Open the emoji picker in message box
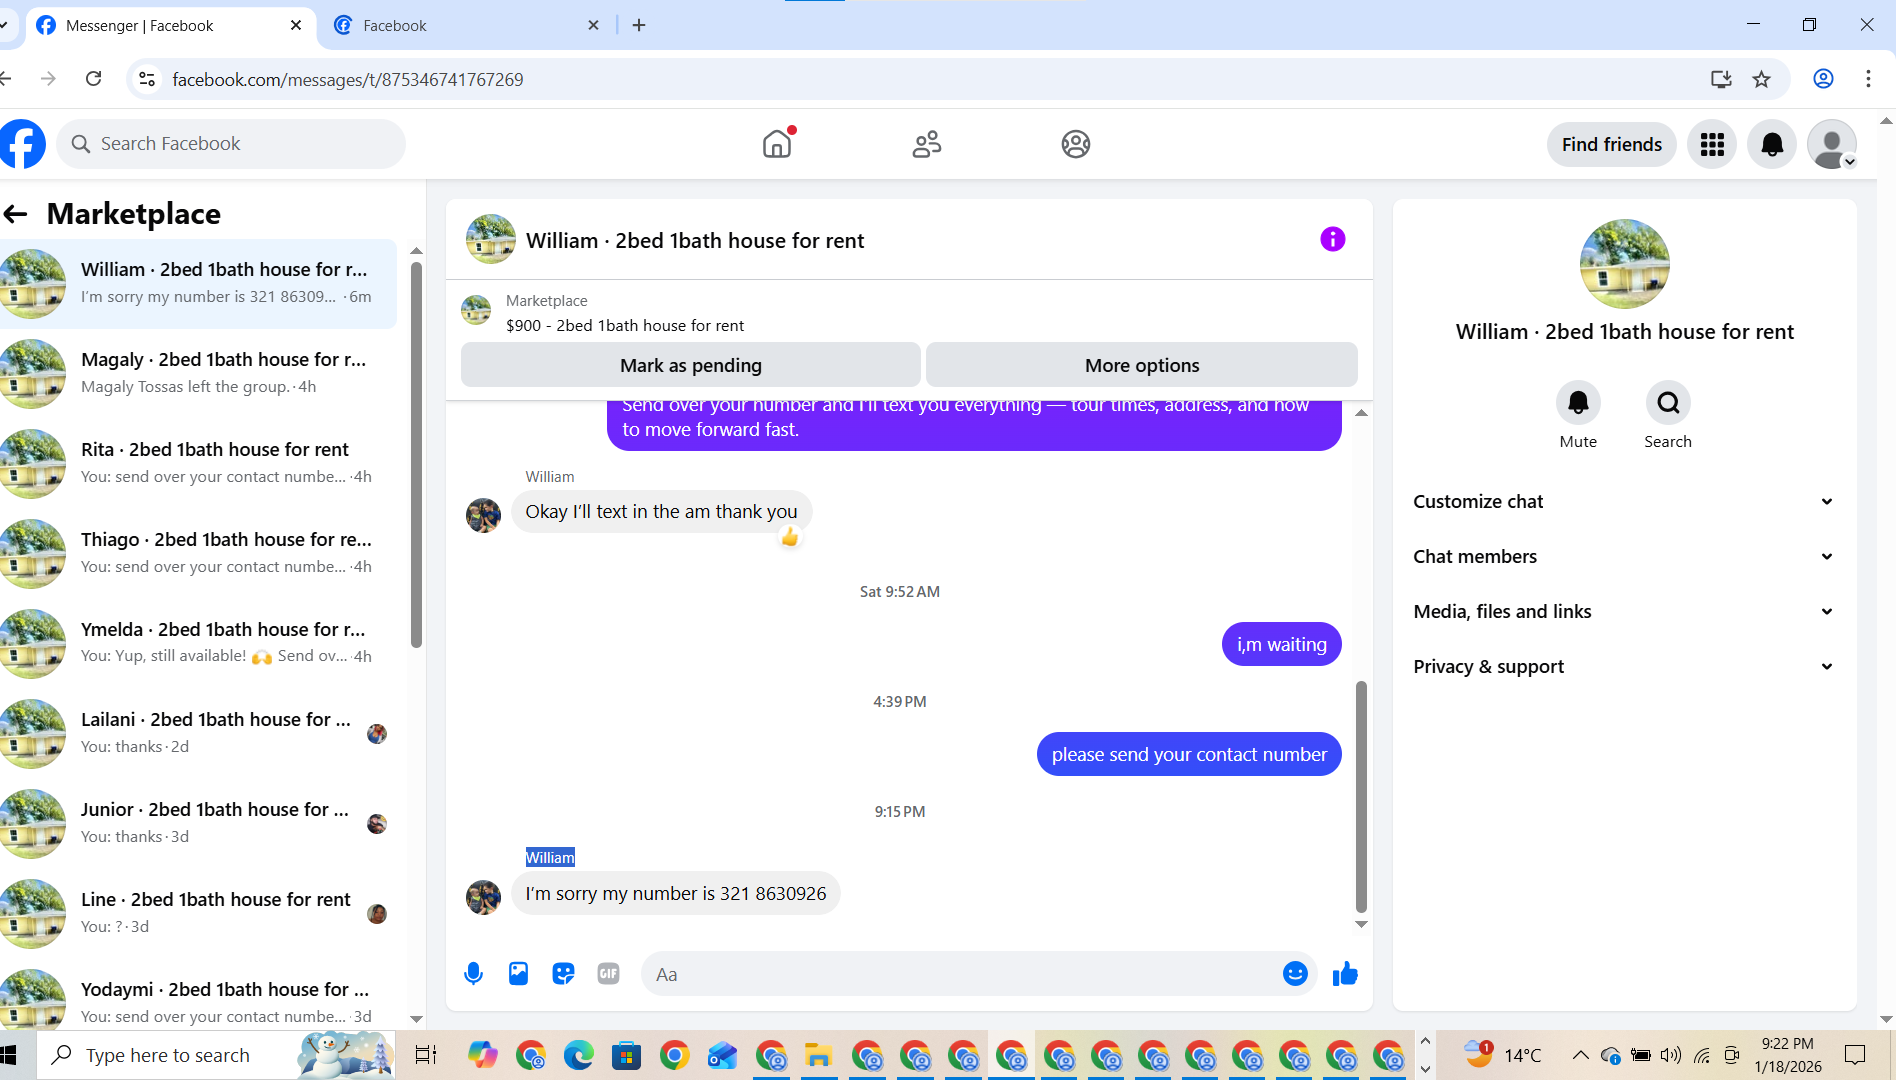The height and width of the screenshot is (1080, 1896). [1295, 973]
